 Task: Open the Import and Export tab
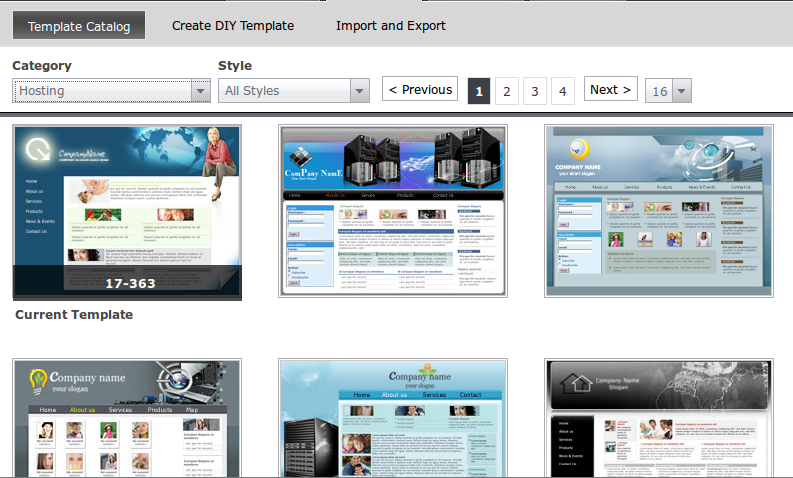point(391,25)
